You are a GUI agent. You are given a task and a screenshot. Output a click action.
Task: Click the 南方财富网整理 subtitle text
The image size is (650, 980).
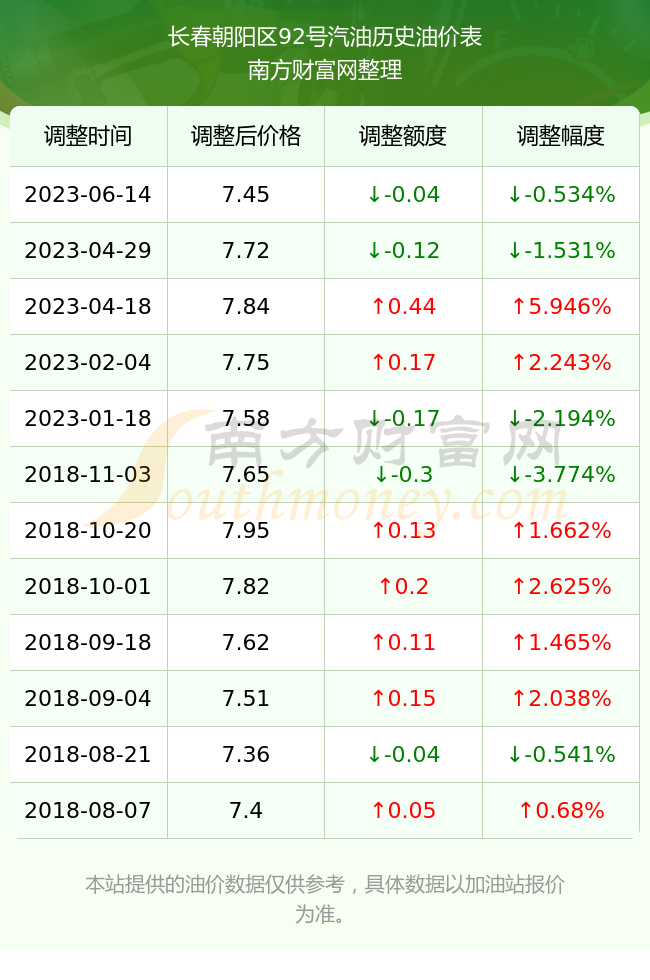pyautogui.click(x=325, y=69)
